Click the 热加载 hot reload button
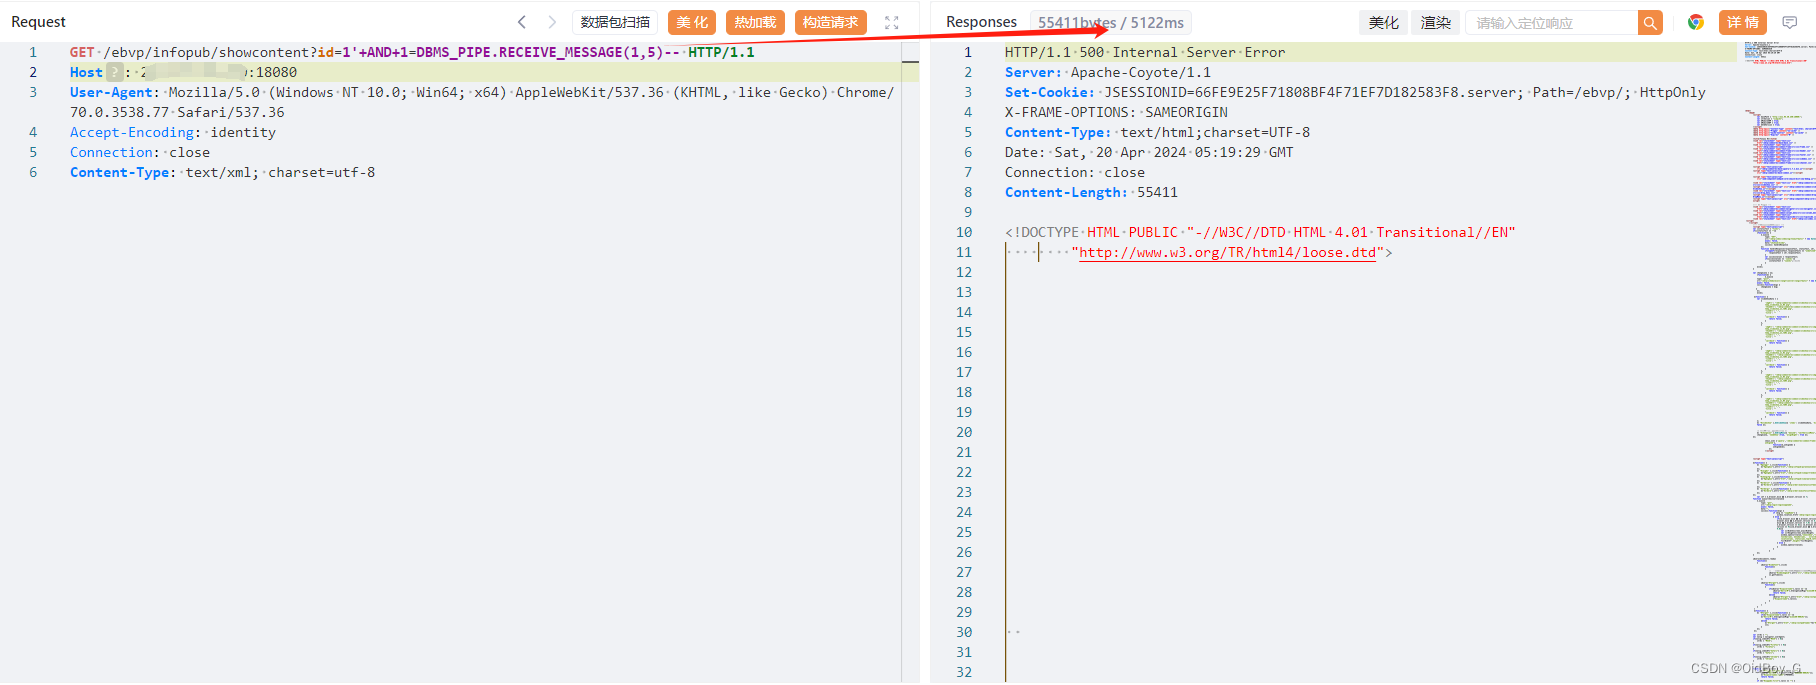Screen dimensions: 1816x685 755,22
